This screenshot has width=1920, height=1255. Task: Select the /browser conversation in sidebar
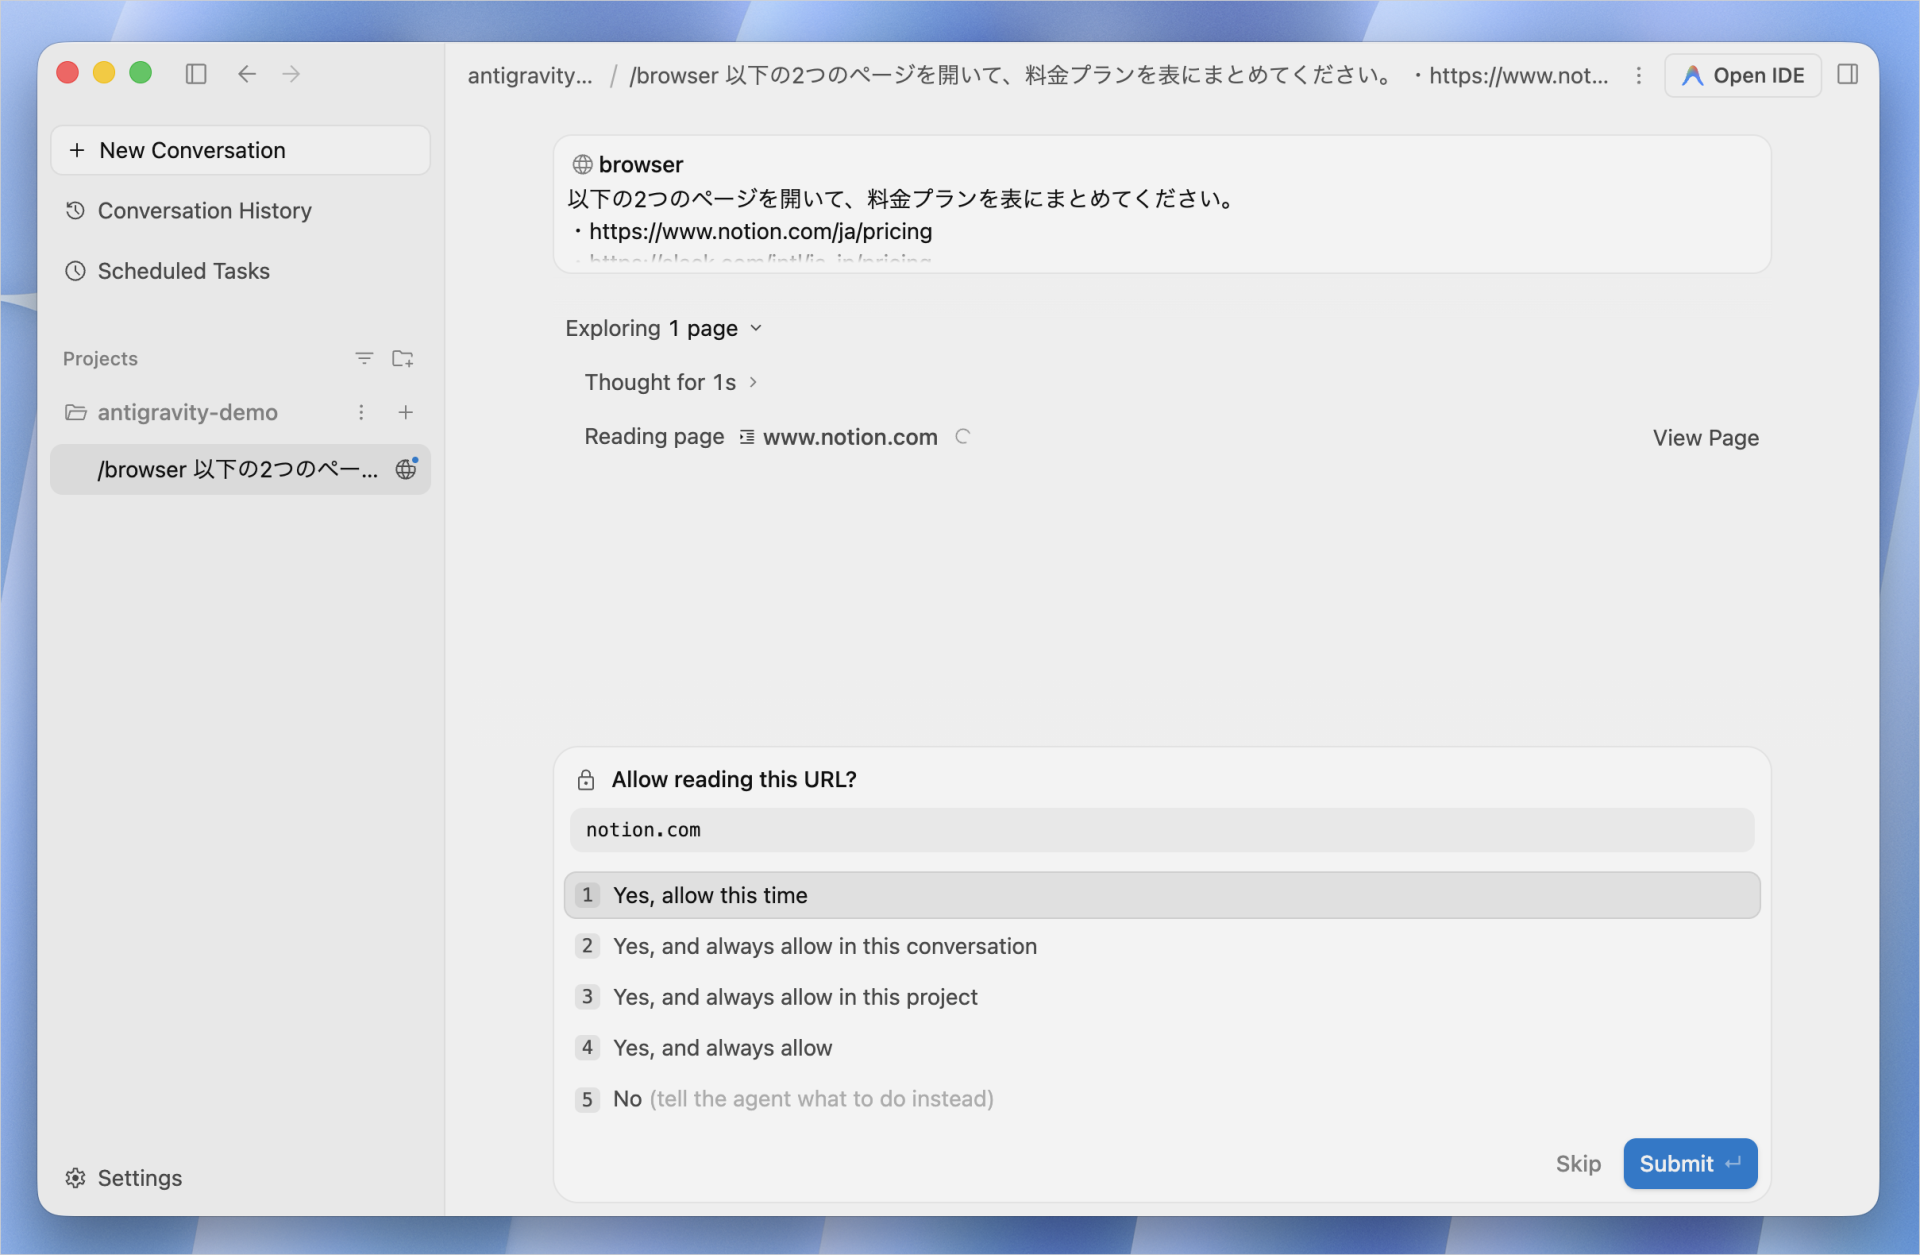[x=240, y=469]
